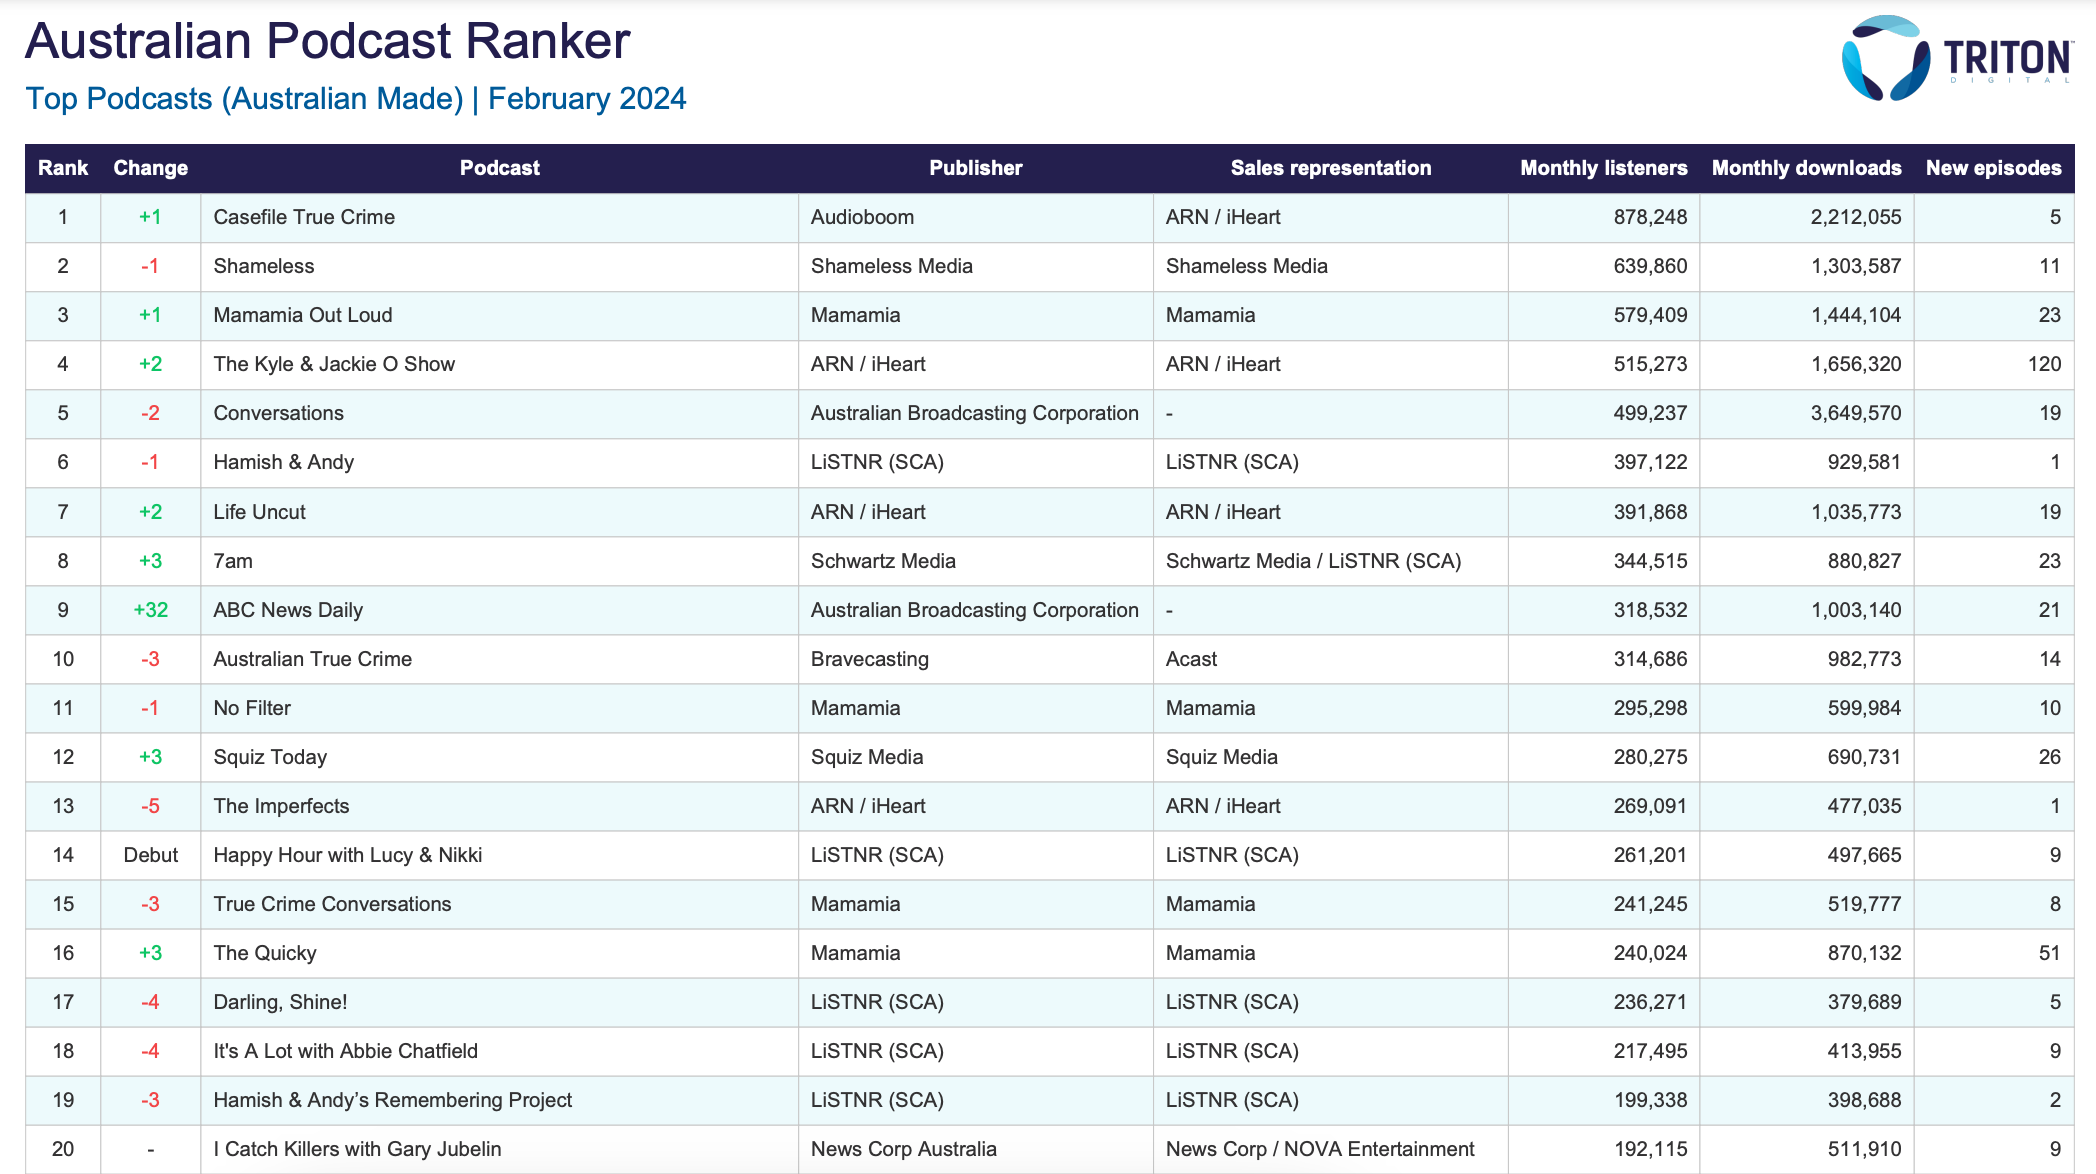The width and height of the screenshot is (2096, 1174).
Task: Click the 2,212,055 monthly downloads value
Action: [1856, 217]
